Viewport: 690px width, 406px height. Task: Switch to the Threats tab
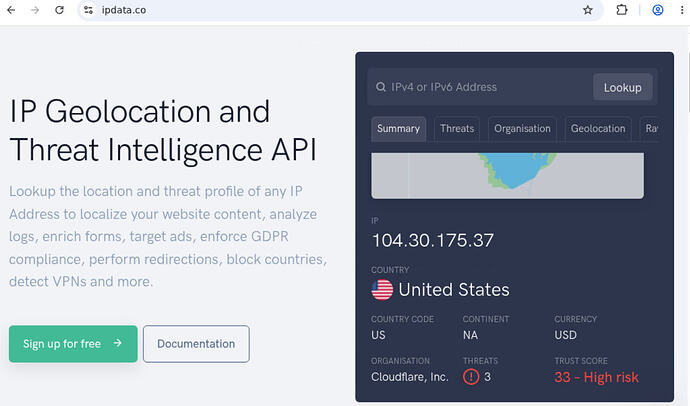(x=457, y=128)
